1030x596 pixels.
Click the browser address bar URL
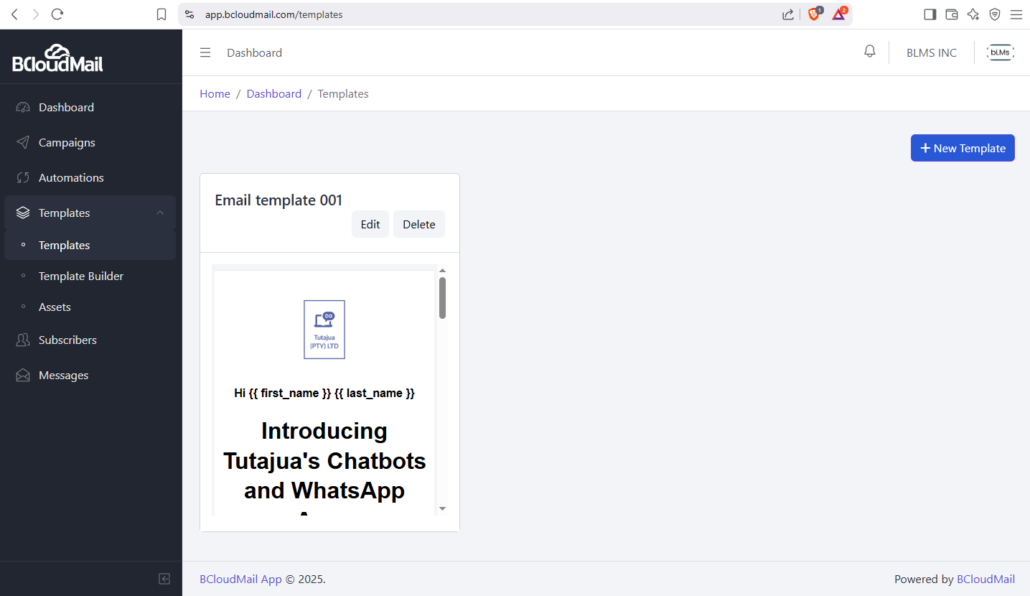pyautogui.click(x=274, y=14)
